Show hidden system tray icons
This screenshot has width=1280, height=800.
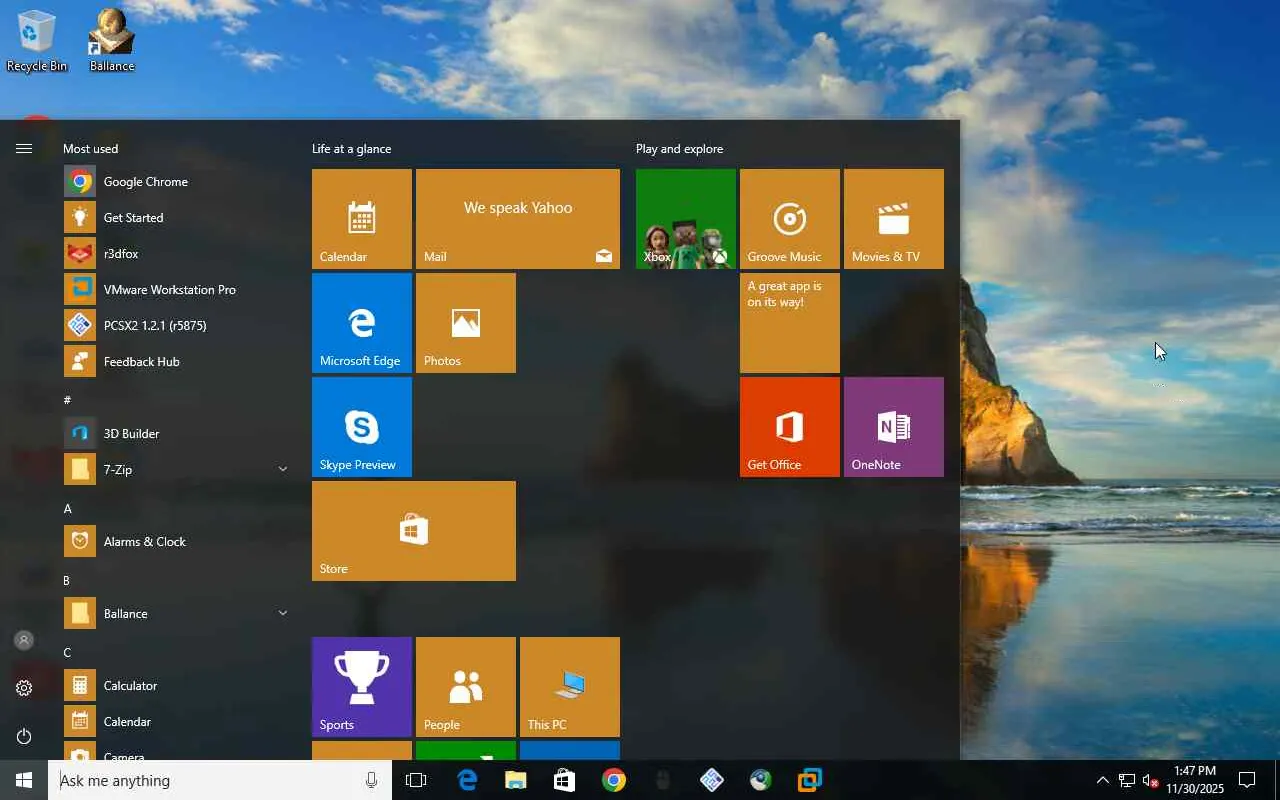click(x=1103, y=780)
